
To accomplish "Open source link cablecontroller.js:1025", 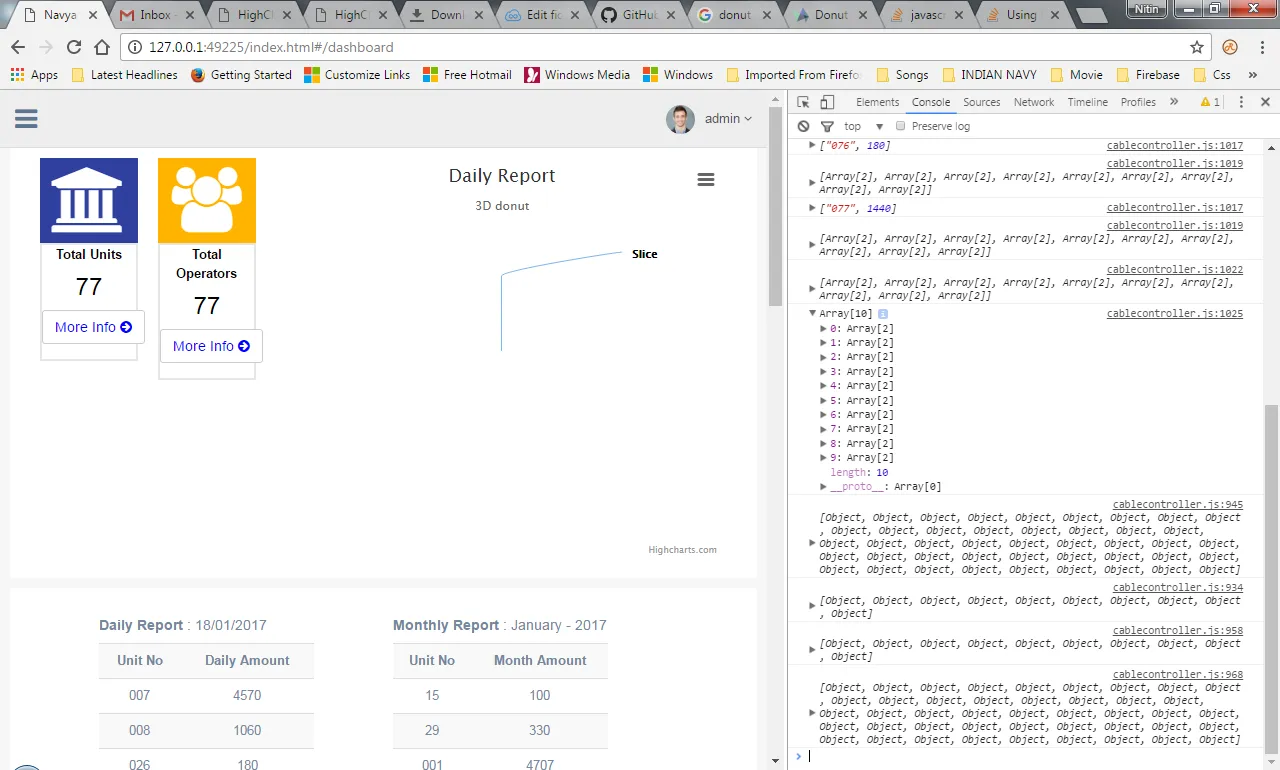I will point(1175,314).
